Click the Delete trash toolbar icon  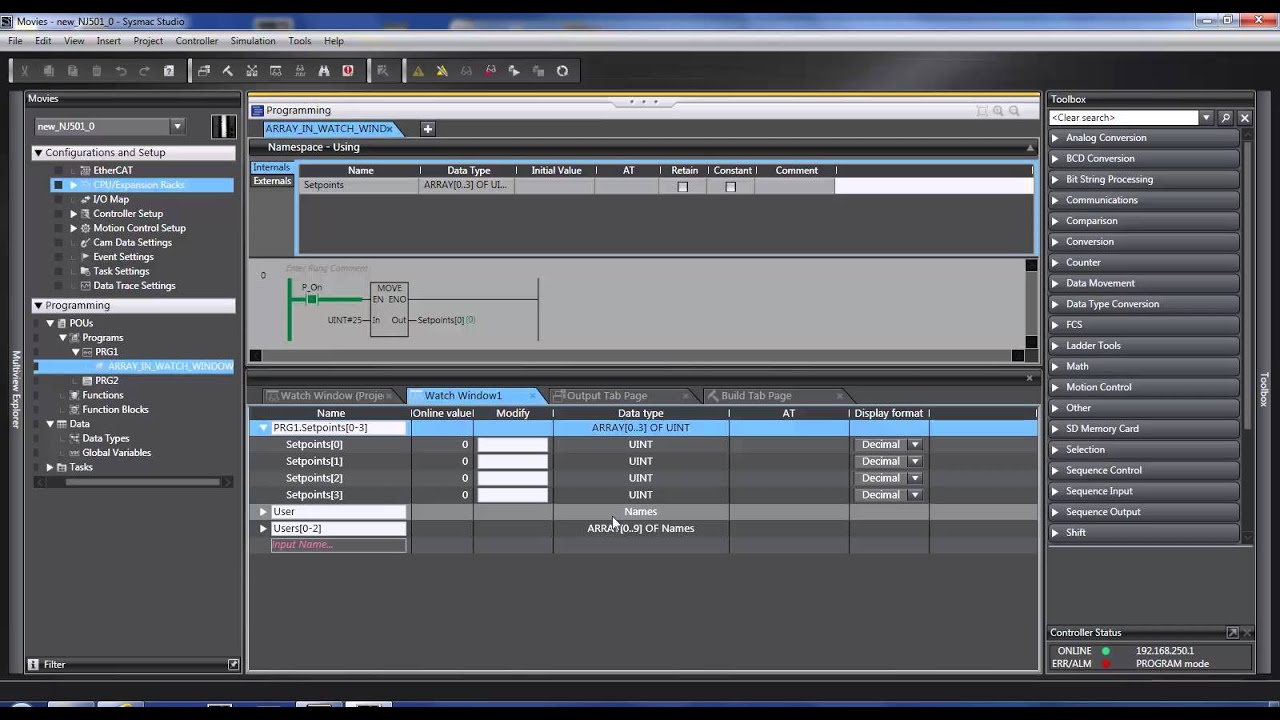(97, 71)
